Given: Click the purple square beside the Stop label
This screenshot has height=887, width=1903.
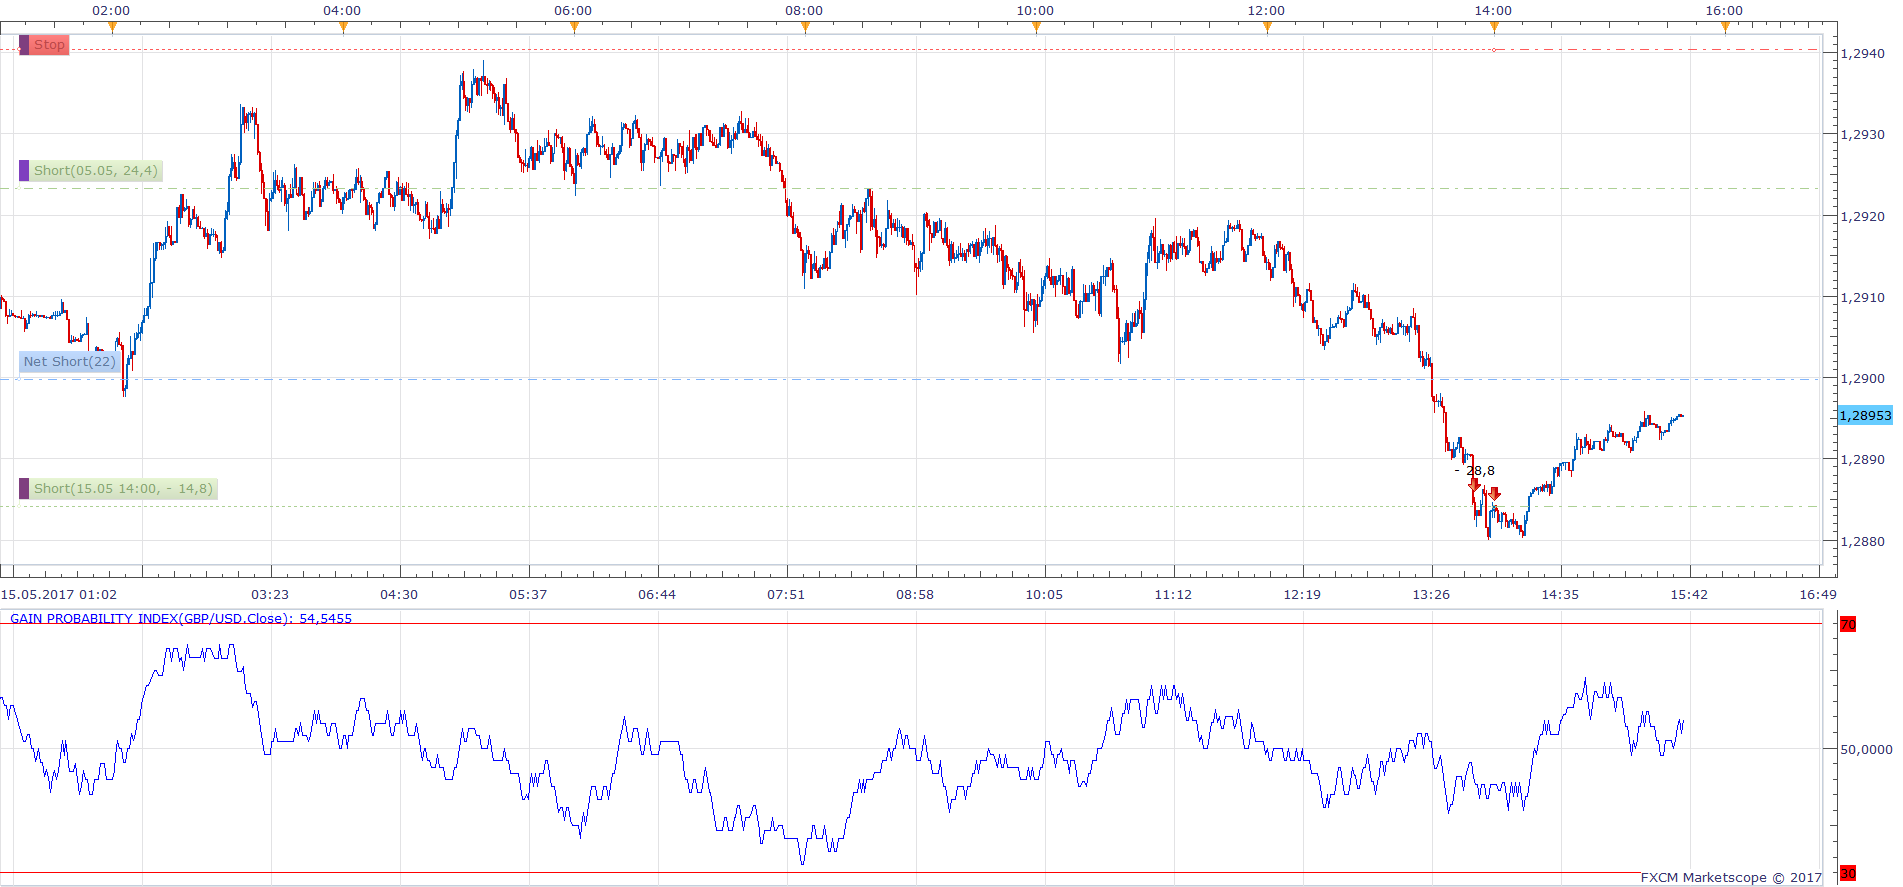Looking at the screenshot, I should point(24,45).
